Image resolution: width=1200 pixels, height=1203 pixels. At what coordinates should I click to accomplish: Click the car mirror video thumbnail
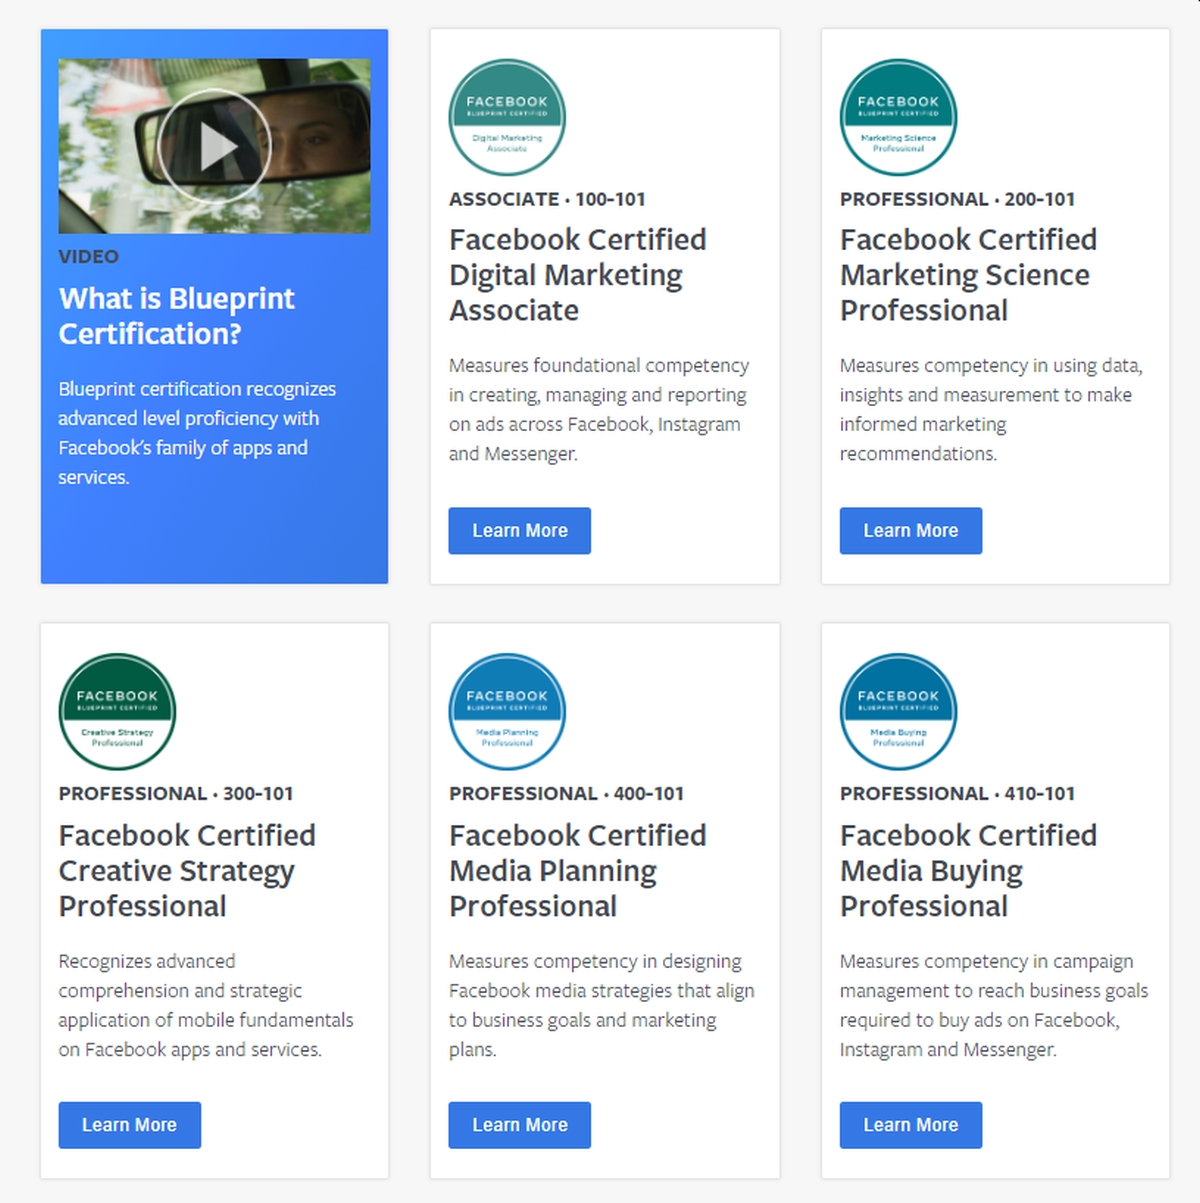point(214,146)
